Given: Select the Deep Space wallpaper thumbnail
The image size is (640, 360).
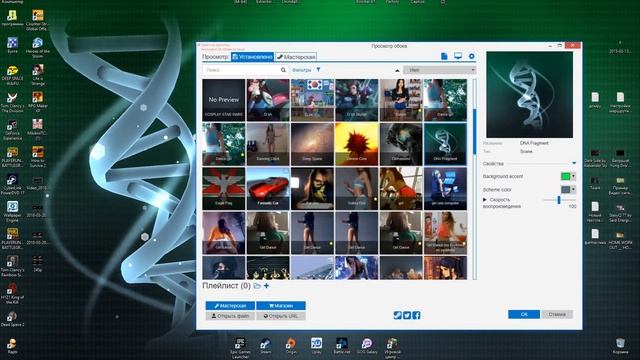Looking at the screenshot, I should click(x=312, y=144).
